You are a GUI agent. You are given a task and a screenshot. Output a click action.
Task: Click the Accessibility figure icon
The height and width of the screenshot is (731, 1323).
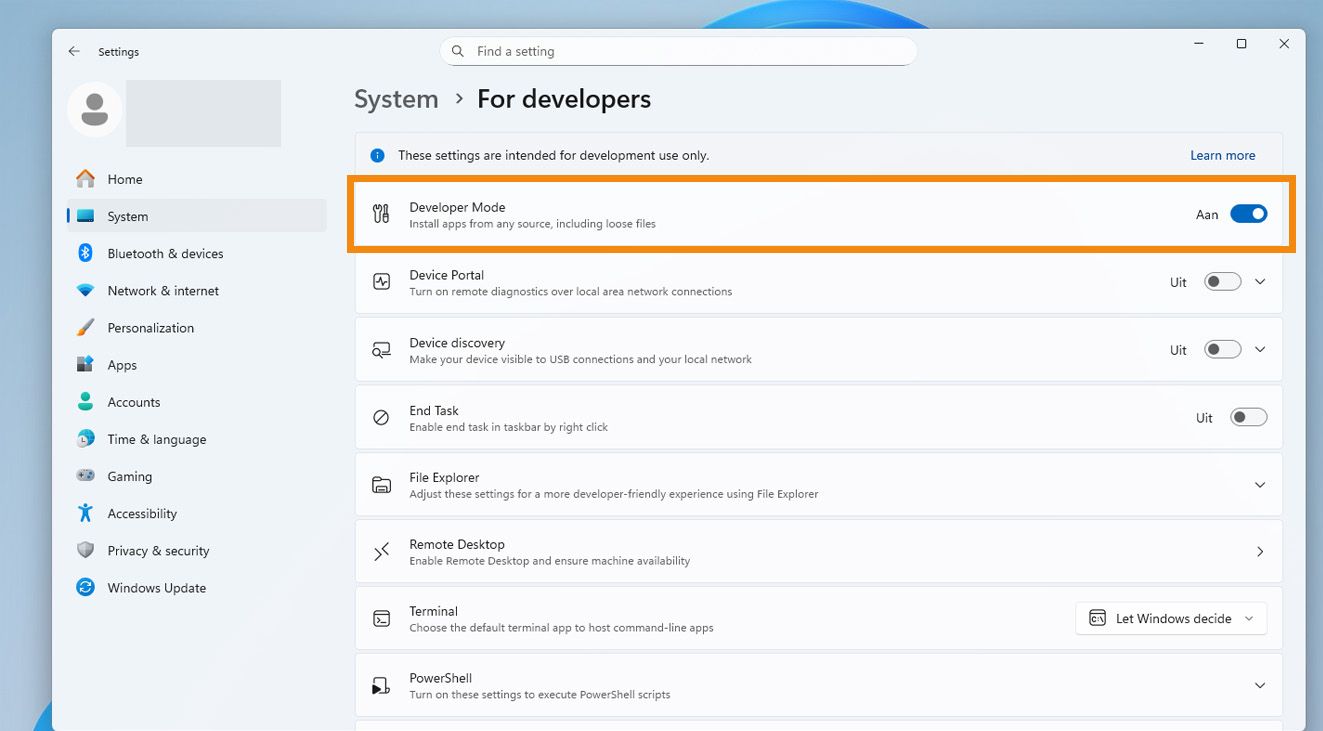[86, 513]
